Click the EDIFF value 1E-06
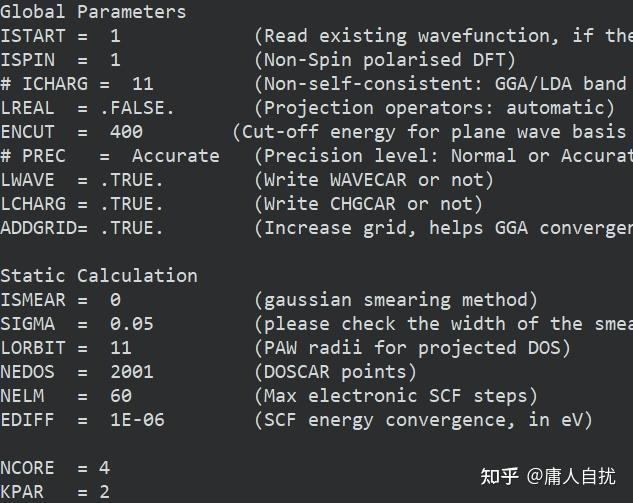 137,420
